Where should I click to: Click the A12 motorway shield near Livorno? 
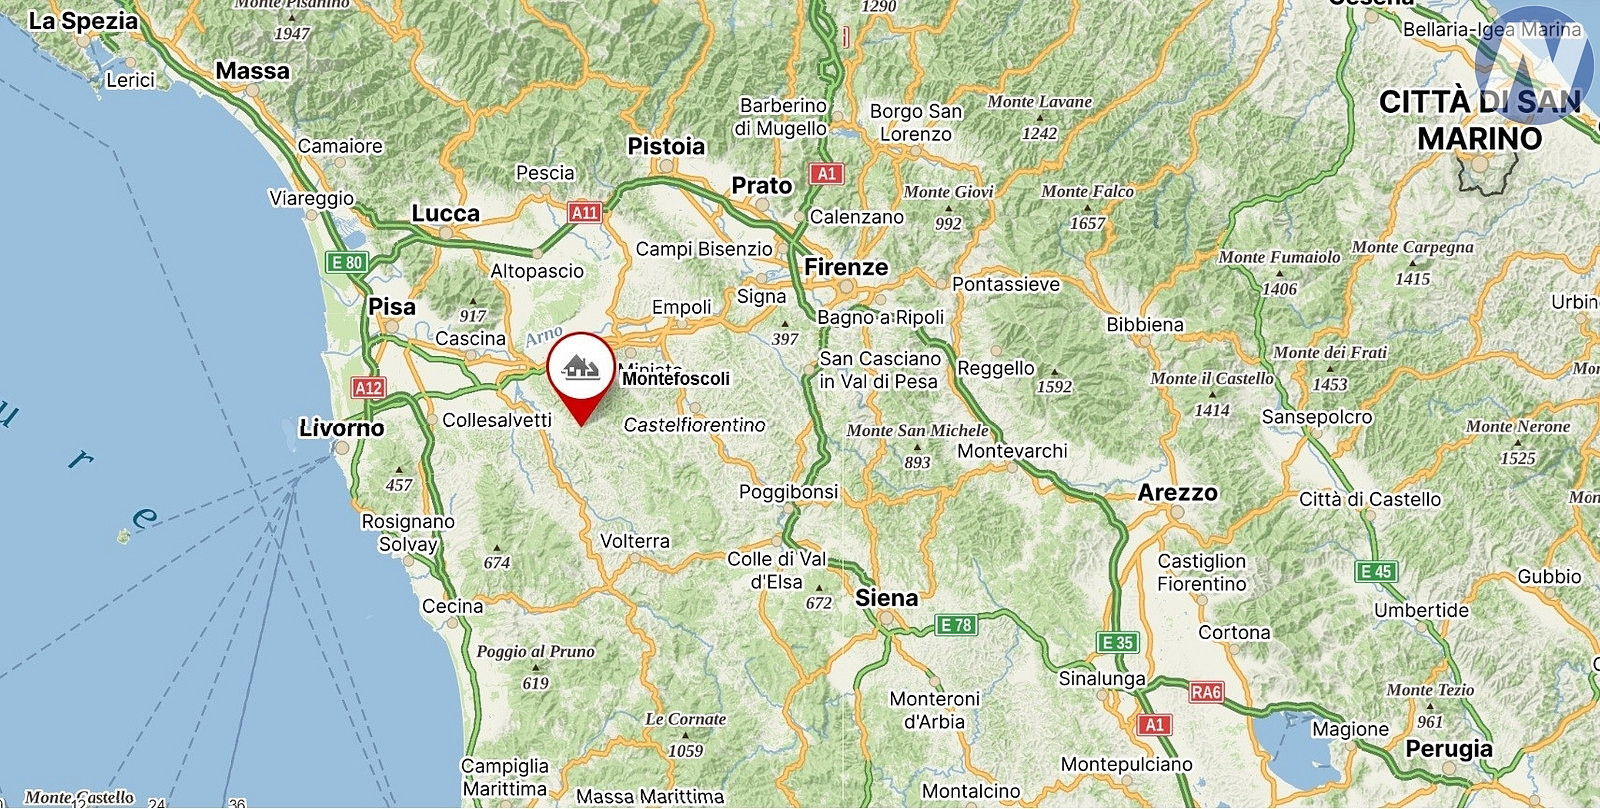(x=368, y=387)
